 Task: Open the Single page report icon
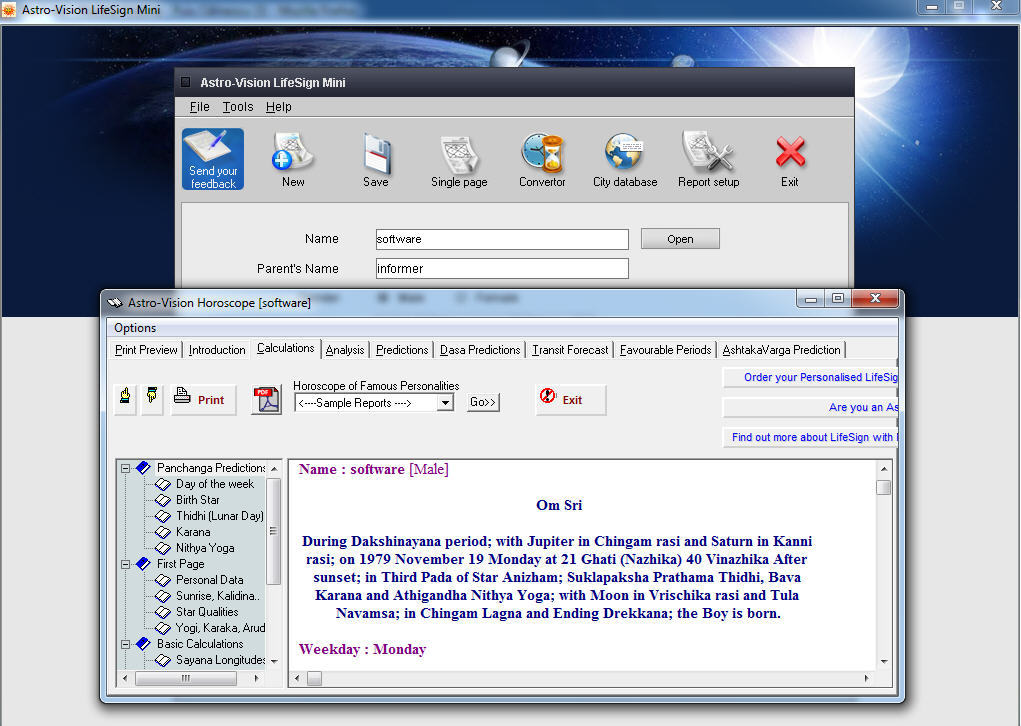pos(459,157)
